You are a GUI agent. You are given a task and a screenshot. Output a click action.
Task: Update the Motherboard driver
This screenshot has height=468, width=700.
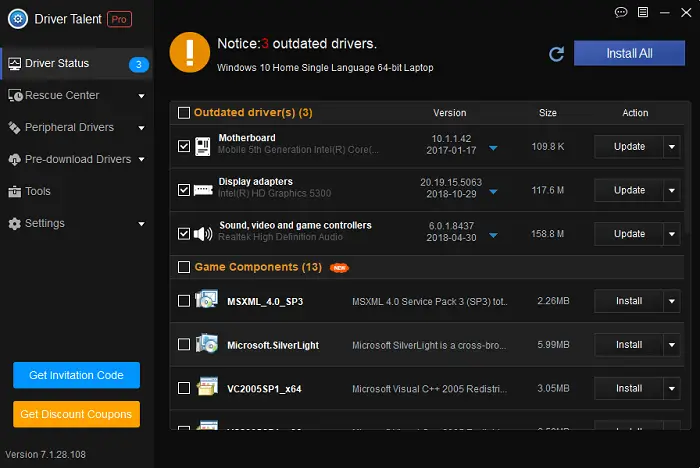tap(629, 147)
